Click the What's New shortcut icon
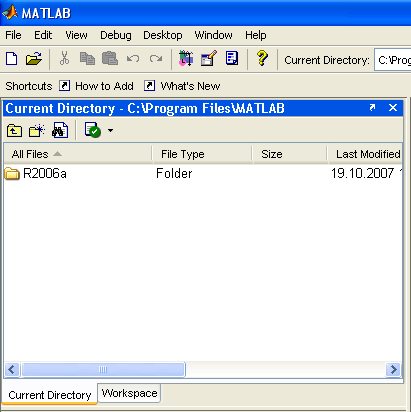This screenshot has width=411, height=412. (x=149, y=86)
